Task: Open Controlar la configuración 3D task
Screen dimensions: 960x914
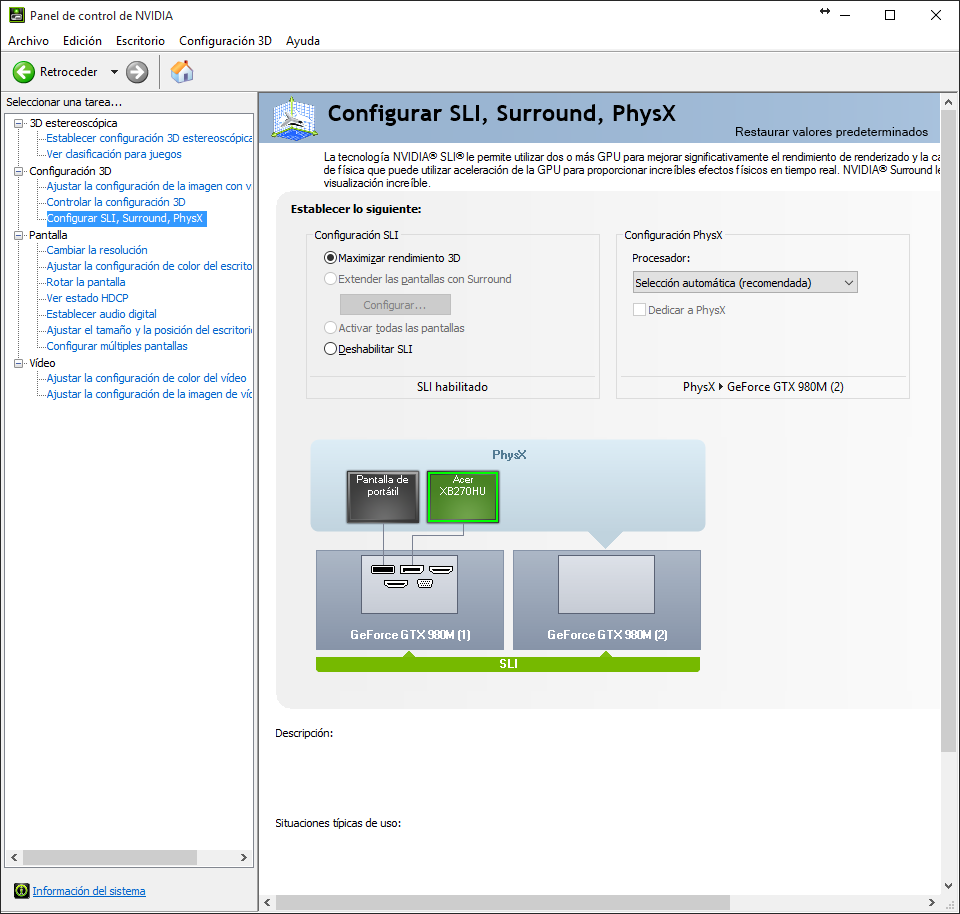Action: pos(116,202)
